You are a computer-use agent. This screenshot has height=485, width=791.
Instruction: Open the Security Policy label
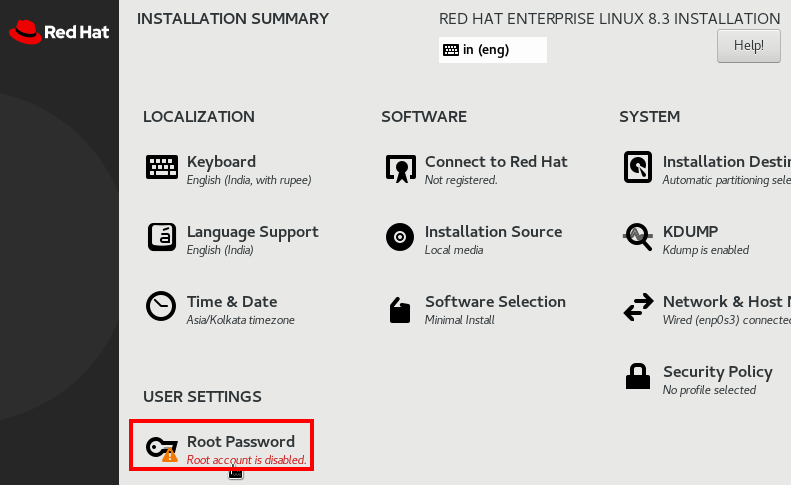click(x=717, y=371)
